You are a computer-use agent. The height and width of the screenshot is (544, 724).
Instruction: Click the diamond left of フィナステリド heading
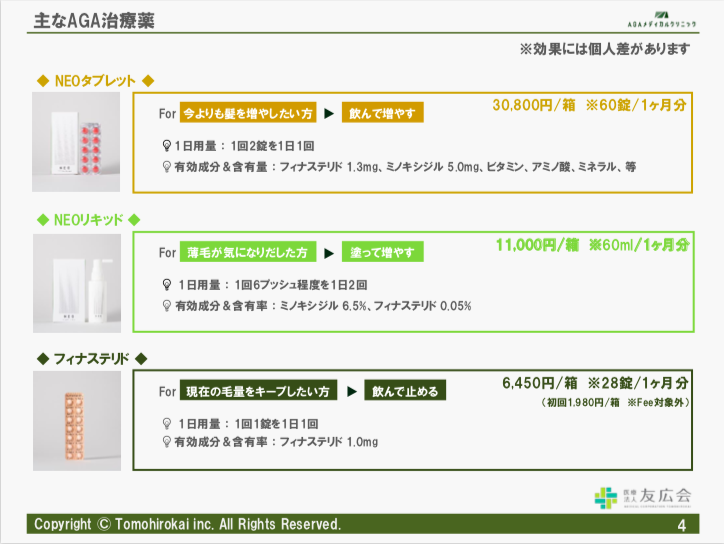click(43, 359)
